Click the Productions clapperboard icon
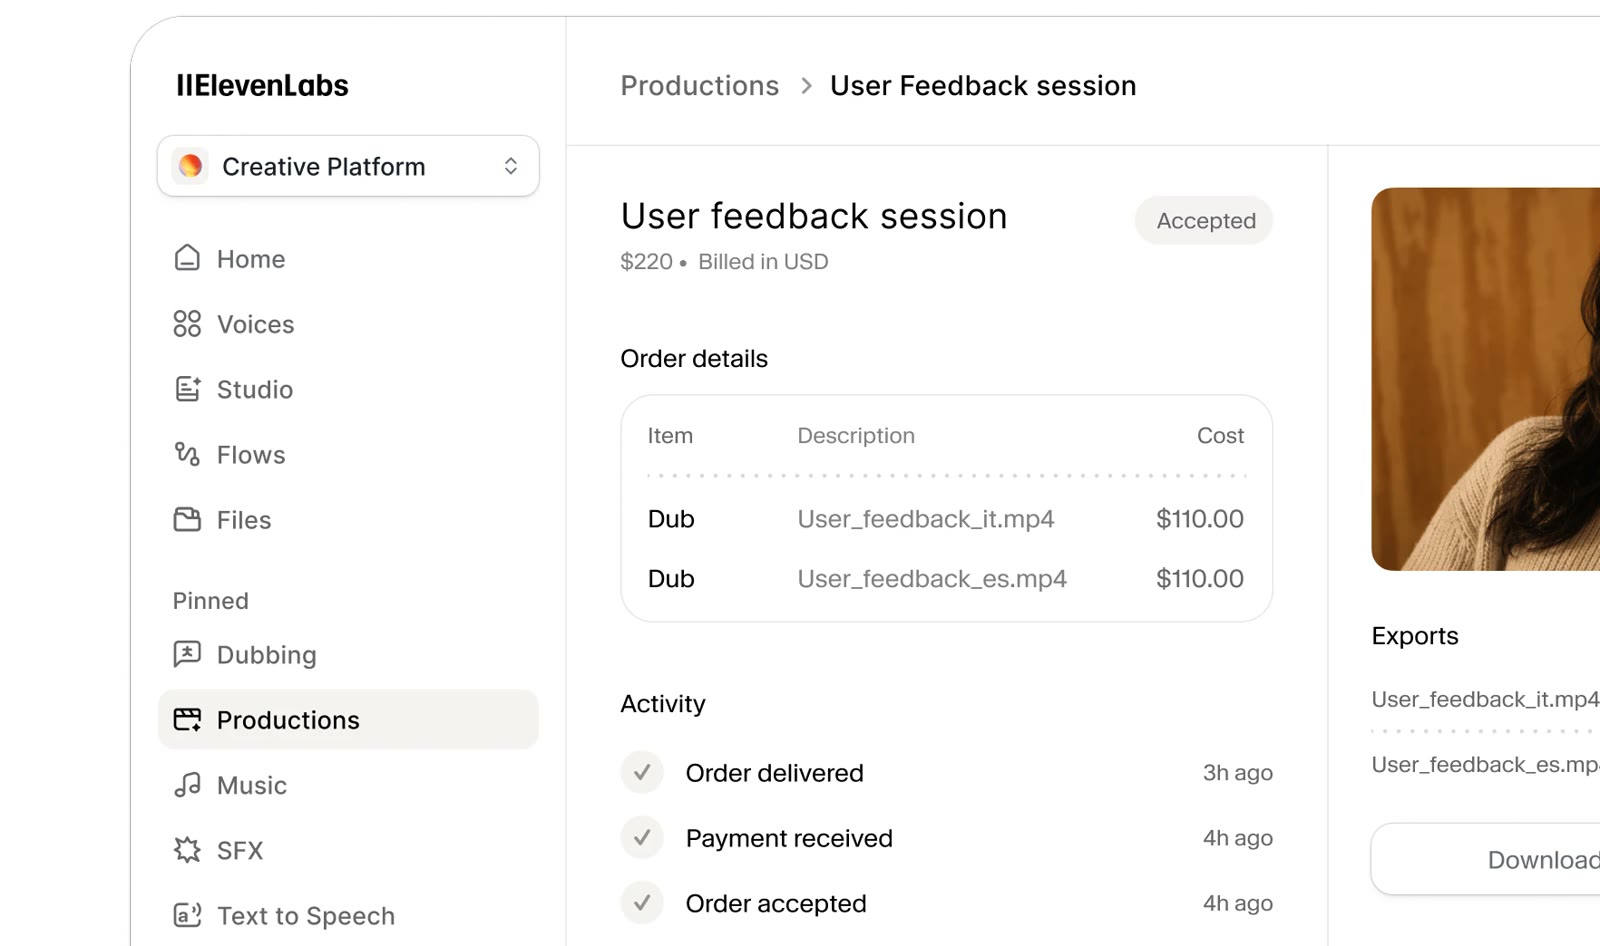 pos(187,719)
